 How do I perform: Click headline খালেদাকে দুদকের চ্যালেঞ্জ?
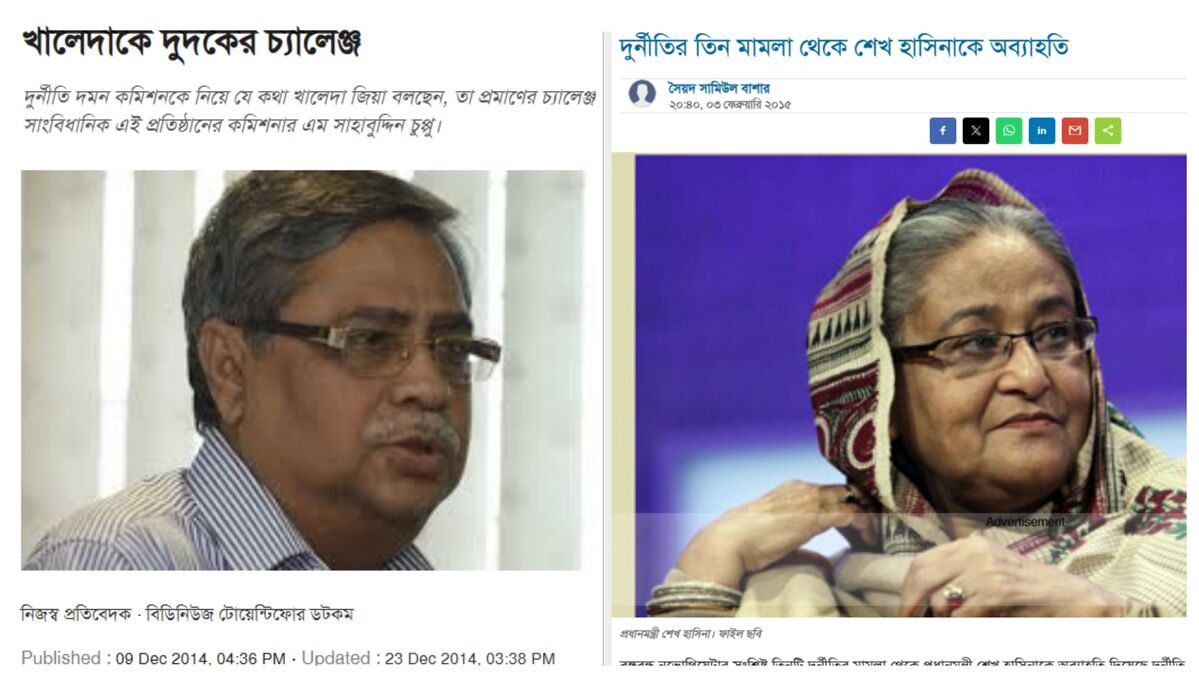point(191,43)
